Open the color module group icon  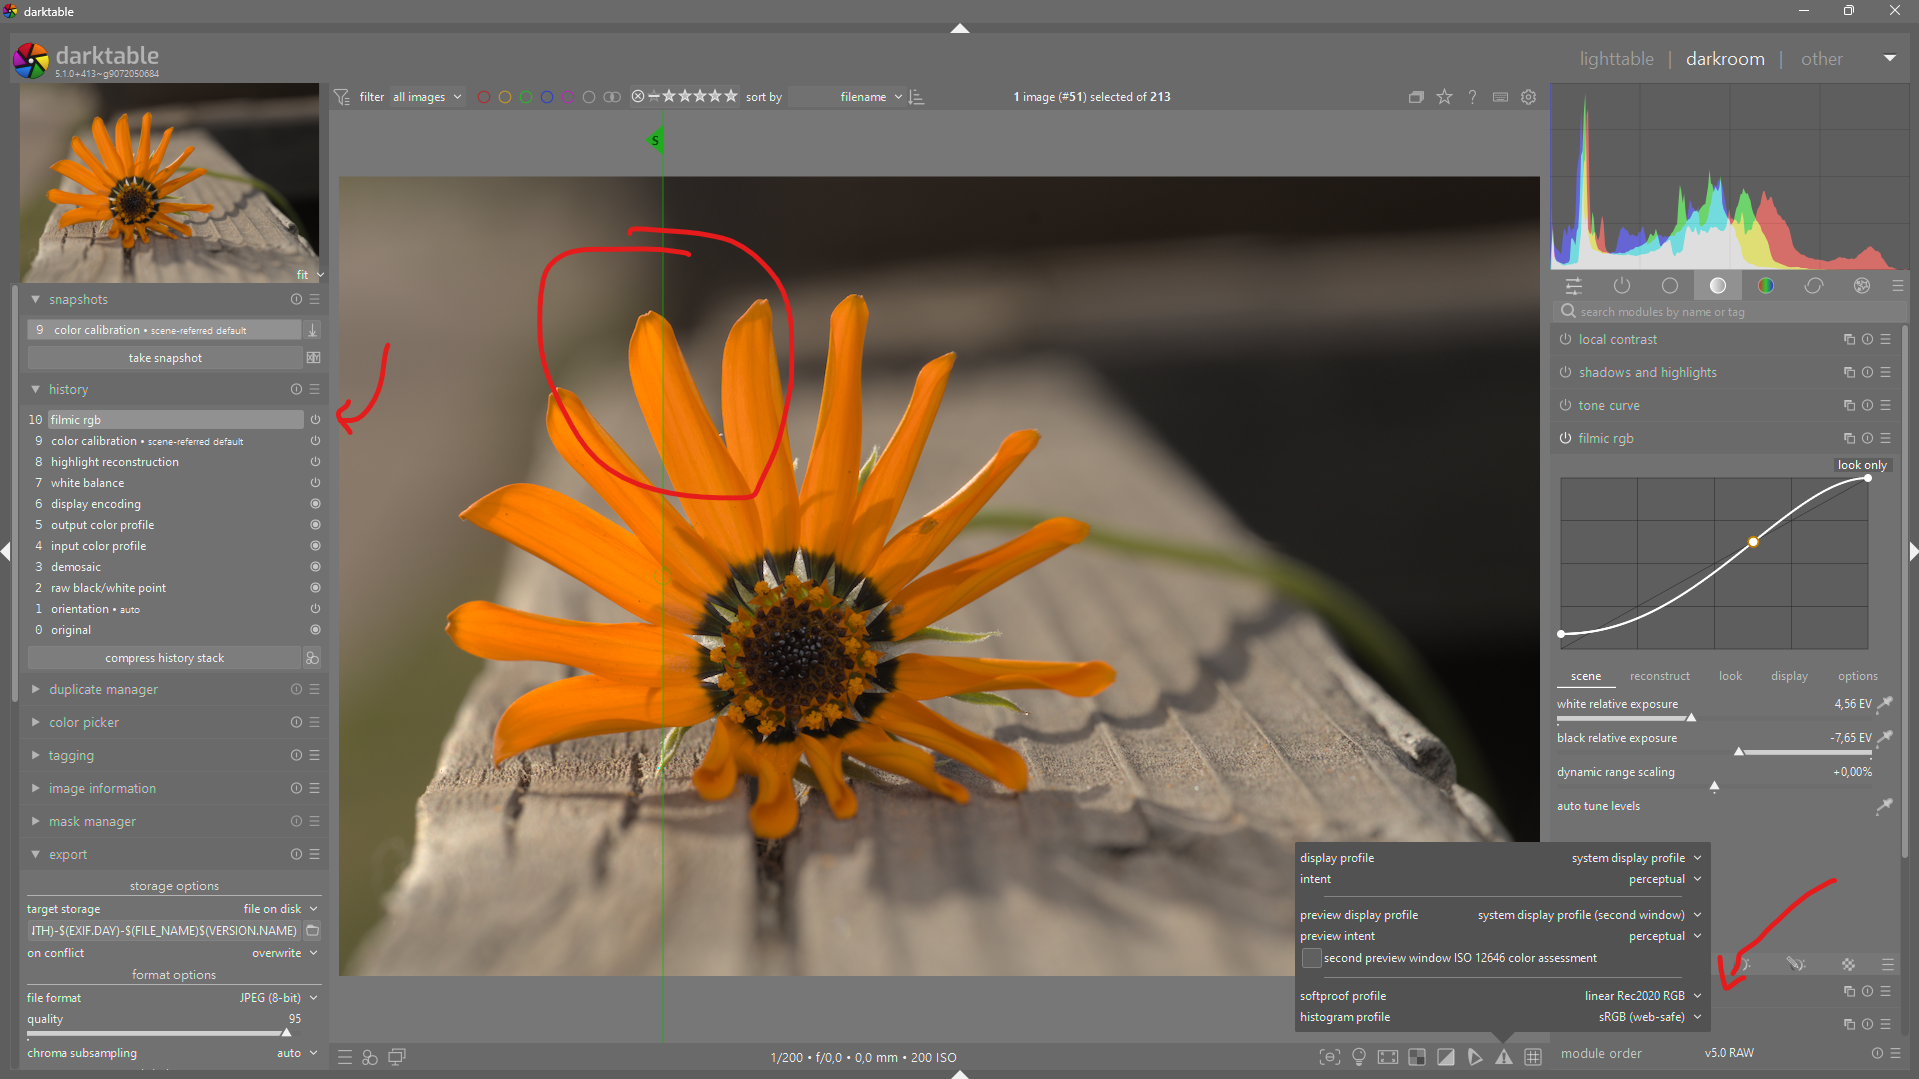pyautogui.click(x=1766, y=286)
